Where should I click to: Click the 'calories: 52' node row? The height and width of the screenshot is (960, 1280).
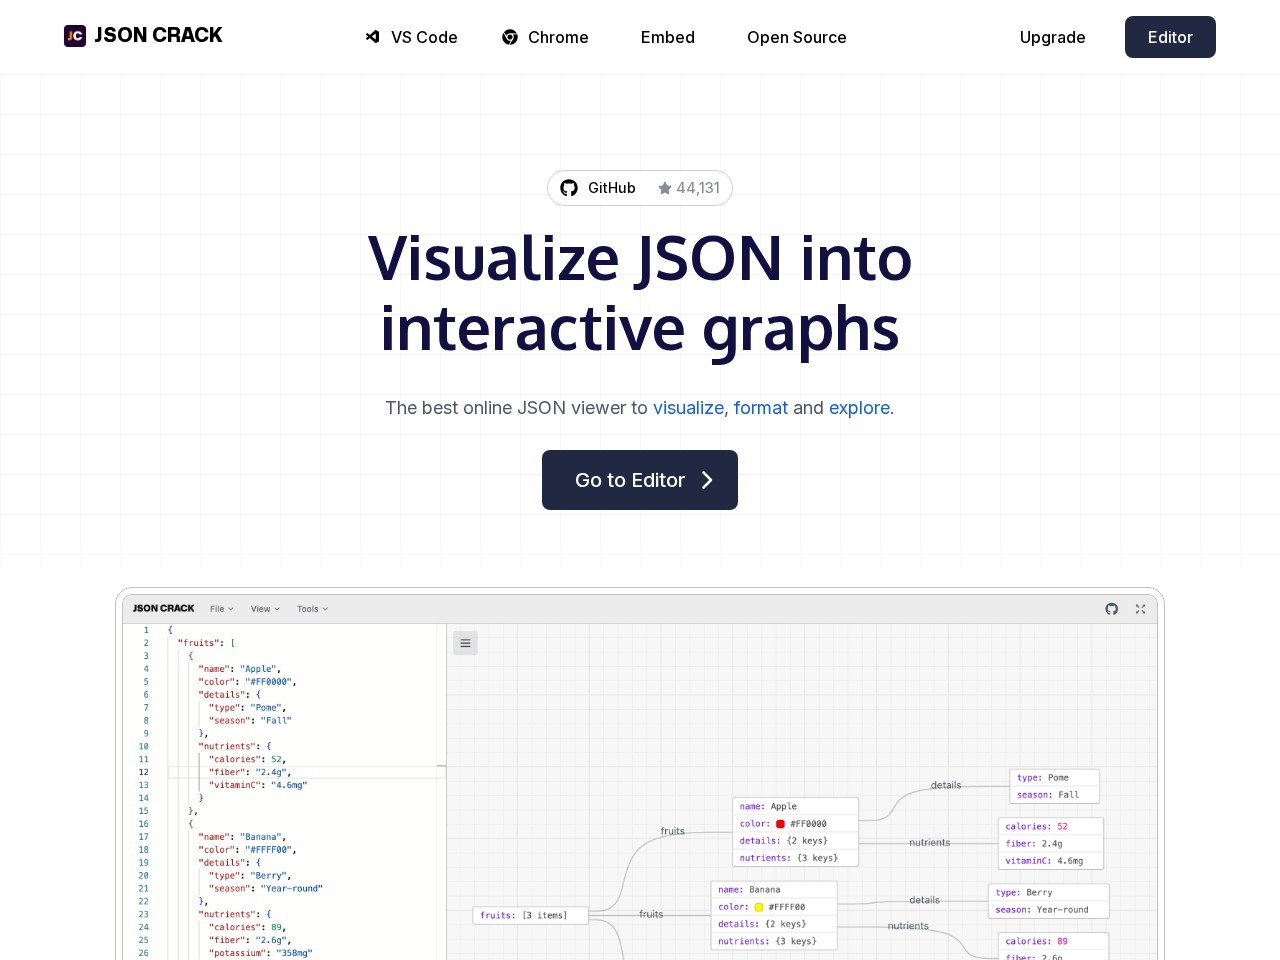(x=1050, y=826)
